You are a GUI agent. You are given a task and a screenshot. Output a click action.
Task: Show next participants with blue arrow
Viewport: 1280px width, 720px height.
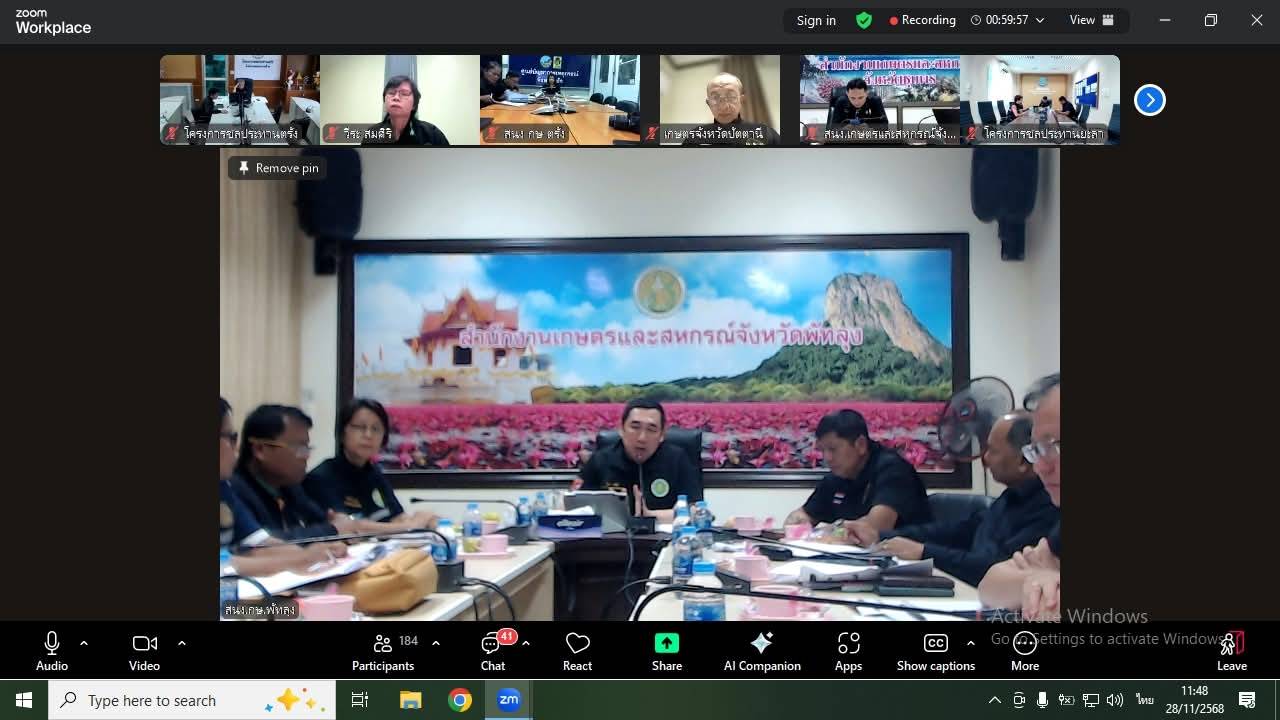(1150, 100)
